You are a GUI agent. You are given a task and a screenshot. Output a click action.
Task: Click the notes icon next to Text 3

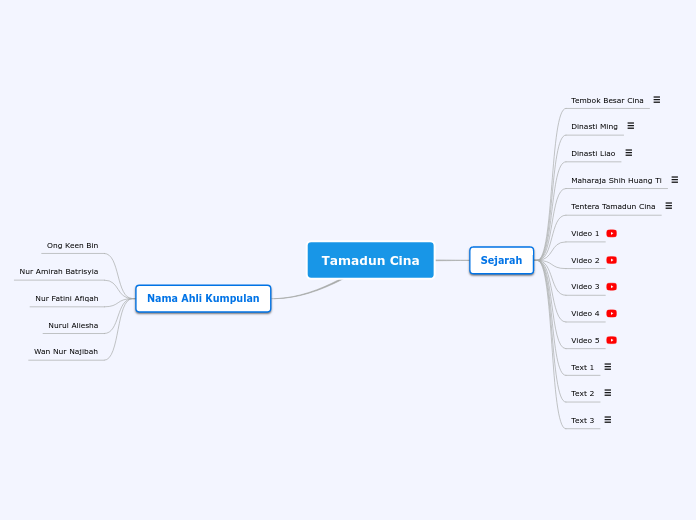point(607,420)
